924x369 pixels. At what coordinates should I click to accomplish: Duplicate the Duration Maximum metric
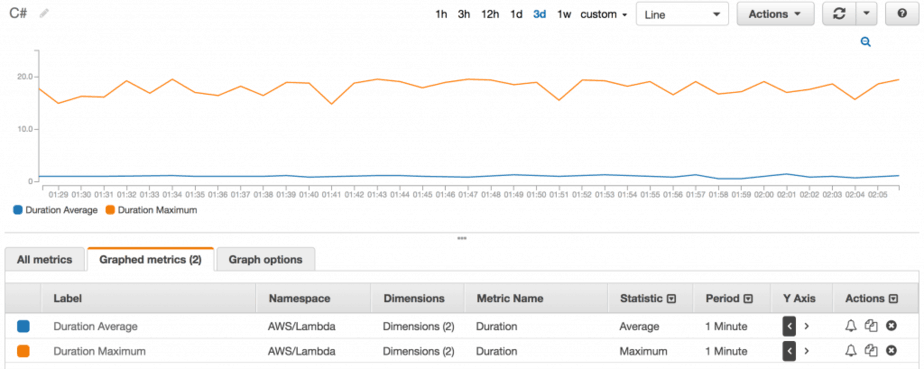(871, 351)
